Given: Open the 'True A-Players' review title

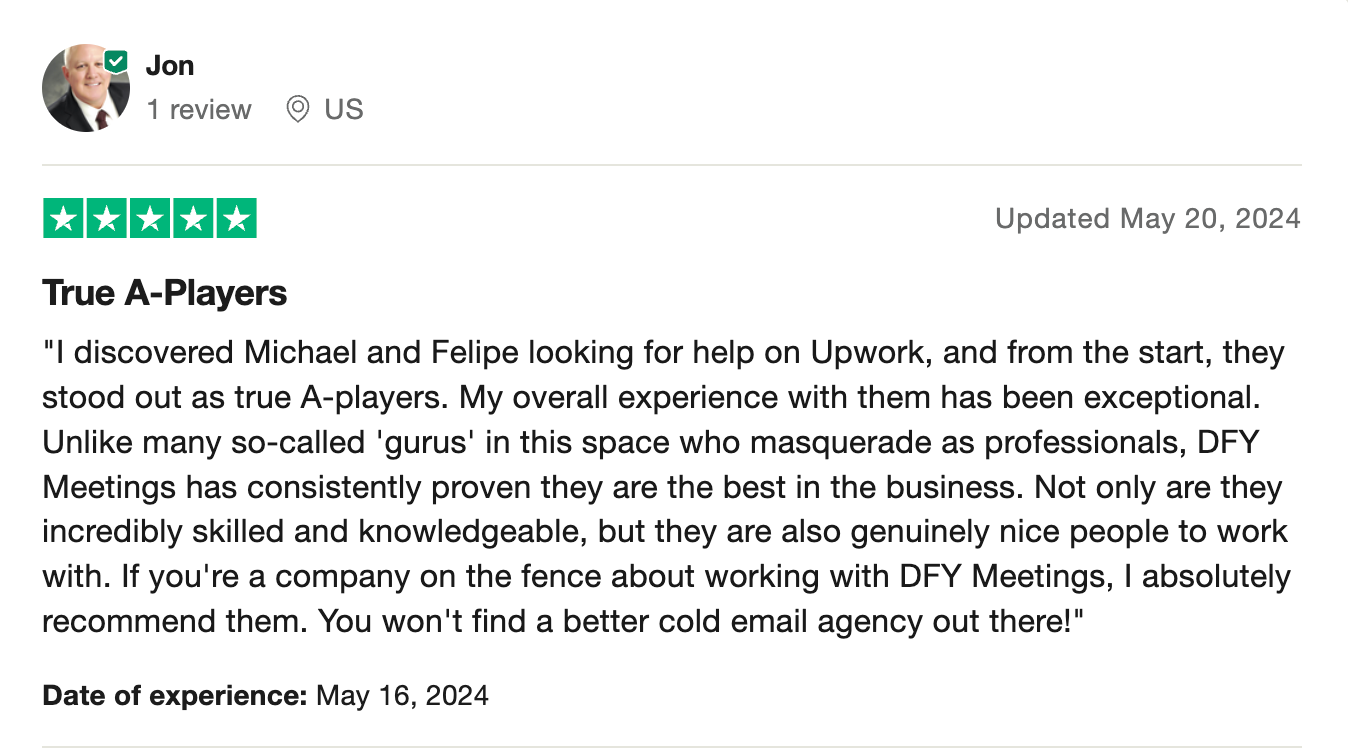Looking at the screenshot, I should point(164,293).
